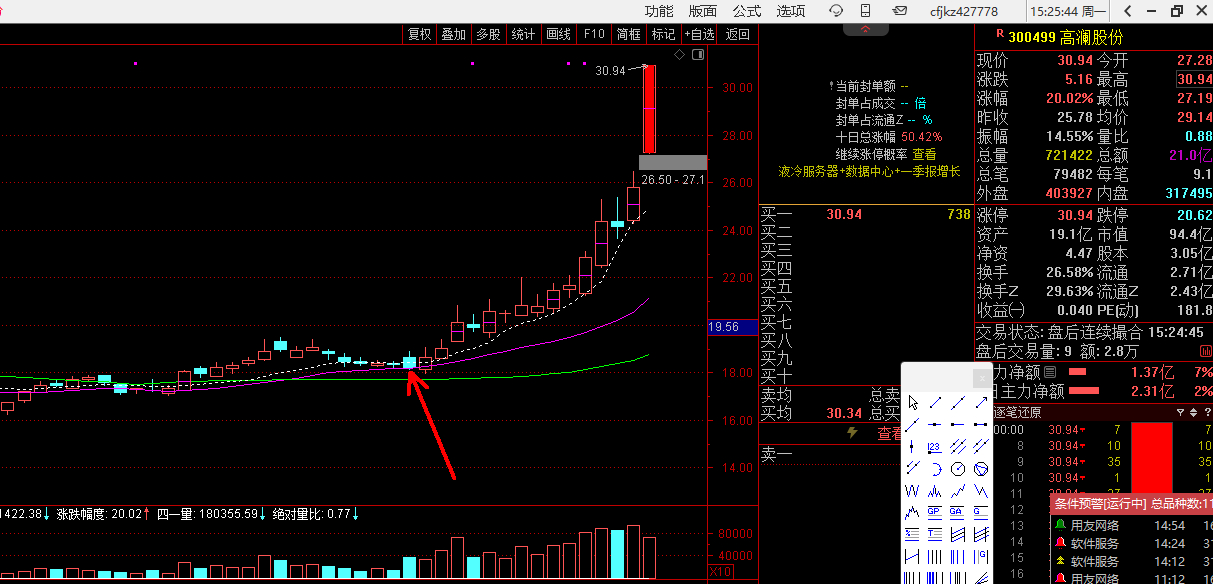Select 软件服务 14:24 alert row

1132,543
